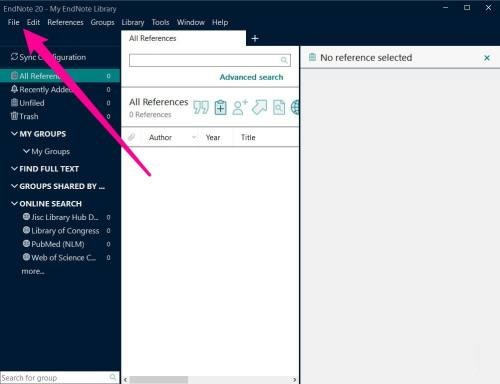Click the Share Library person-plus icon
This screenshot has height=384, width=500.
click(x=240, y=107)
